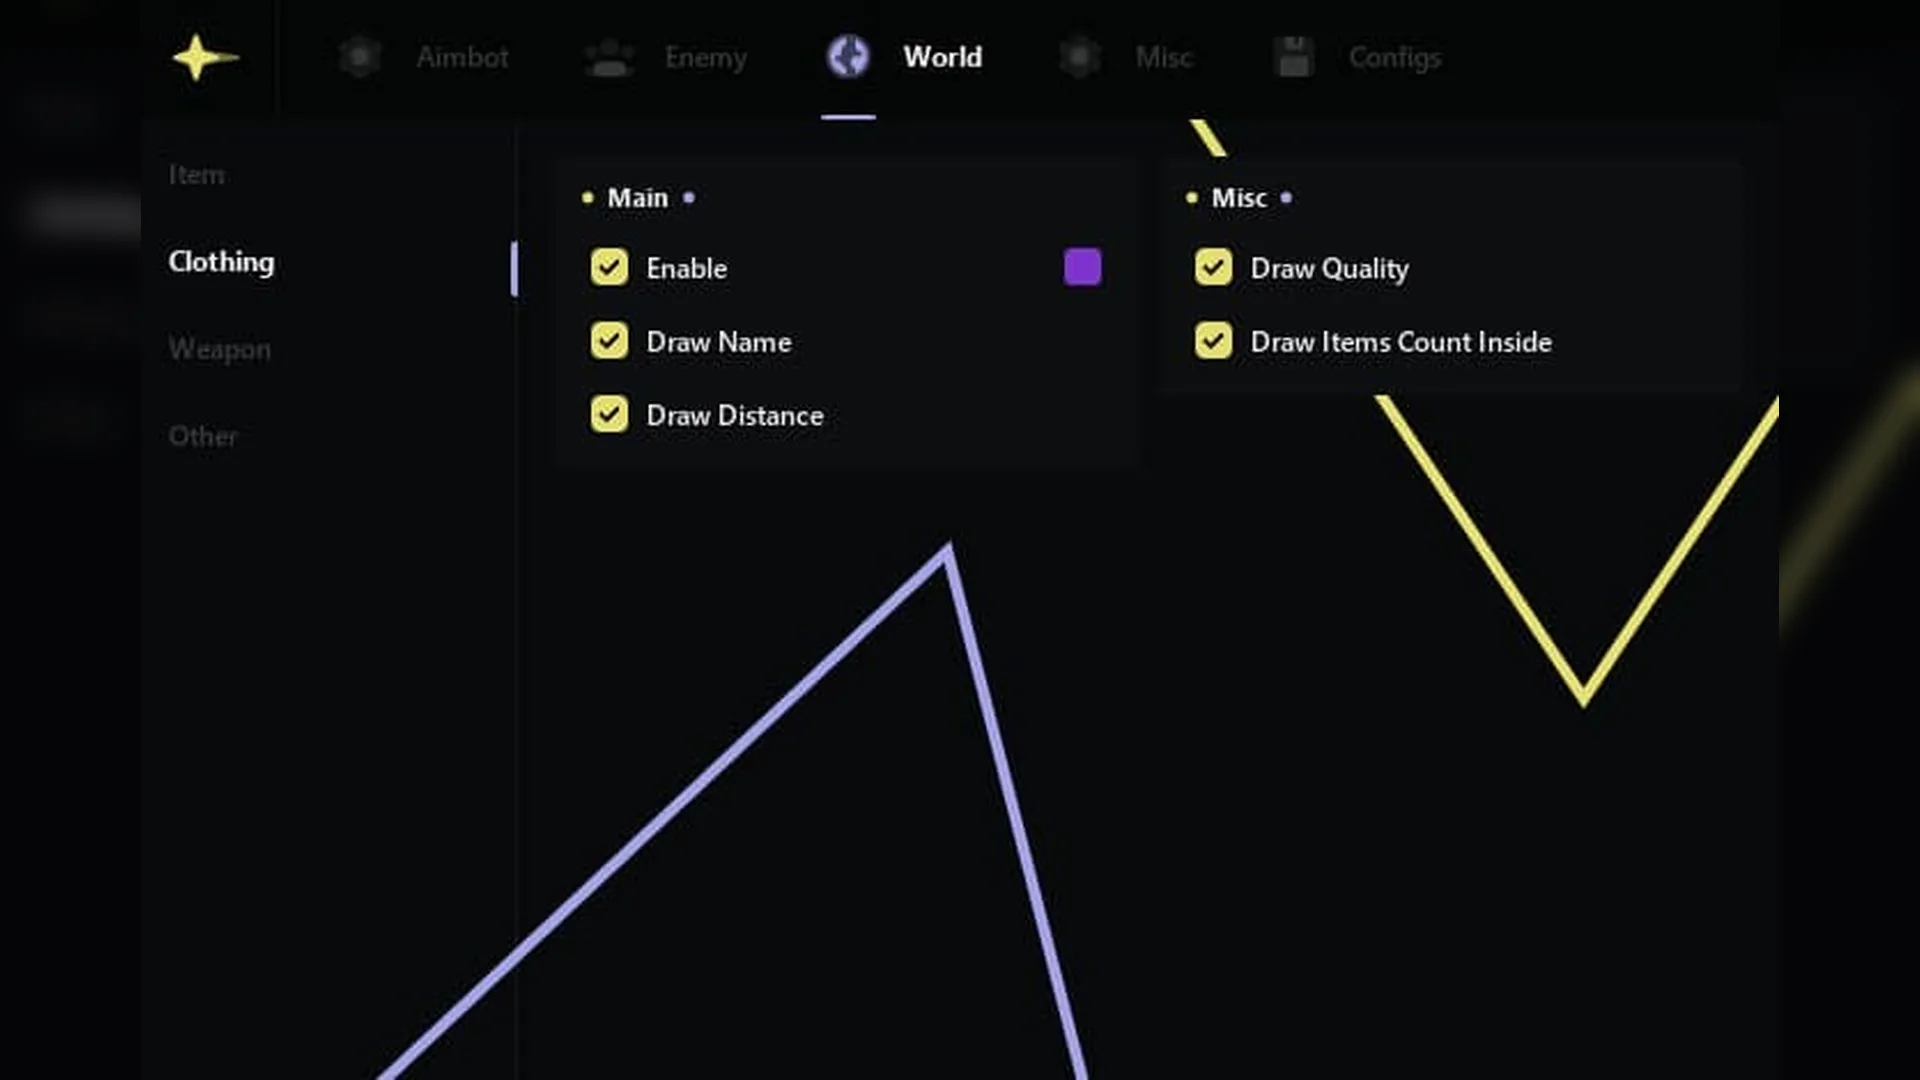The image size is (1920, 1080).
Task: Click the Configs tab save icon
Action: pyautogui.click(x=1294, y=57)
